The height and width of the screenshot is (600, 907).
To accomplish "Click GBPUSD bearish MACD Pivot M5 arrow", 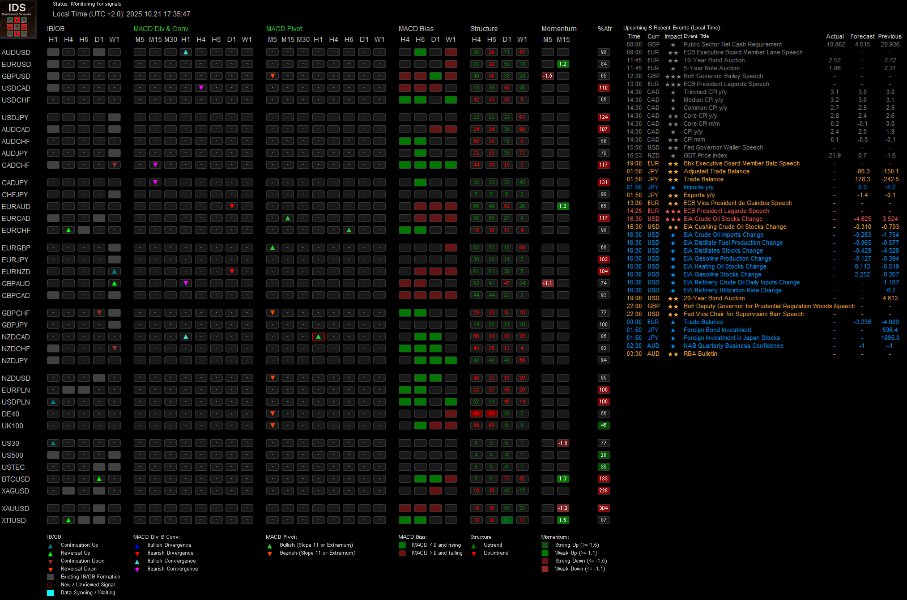I will pos(272,76).
